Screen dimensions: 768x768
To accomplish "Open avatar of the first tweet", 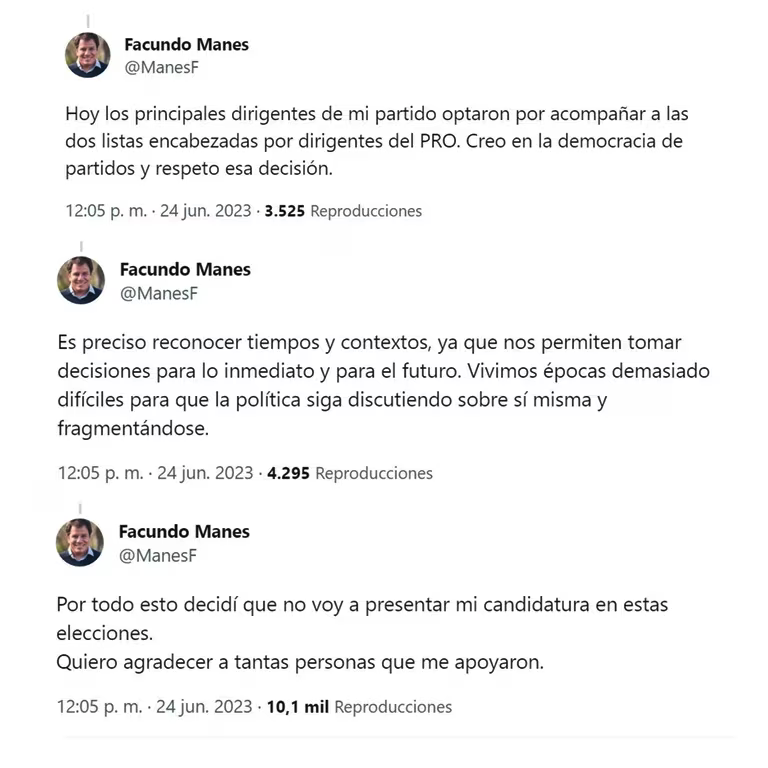I will pos(88,55).
